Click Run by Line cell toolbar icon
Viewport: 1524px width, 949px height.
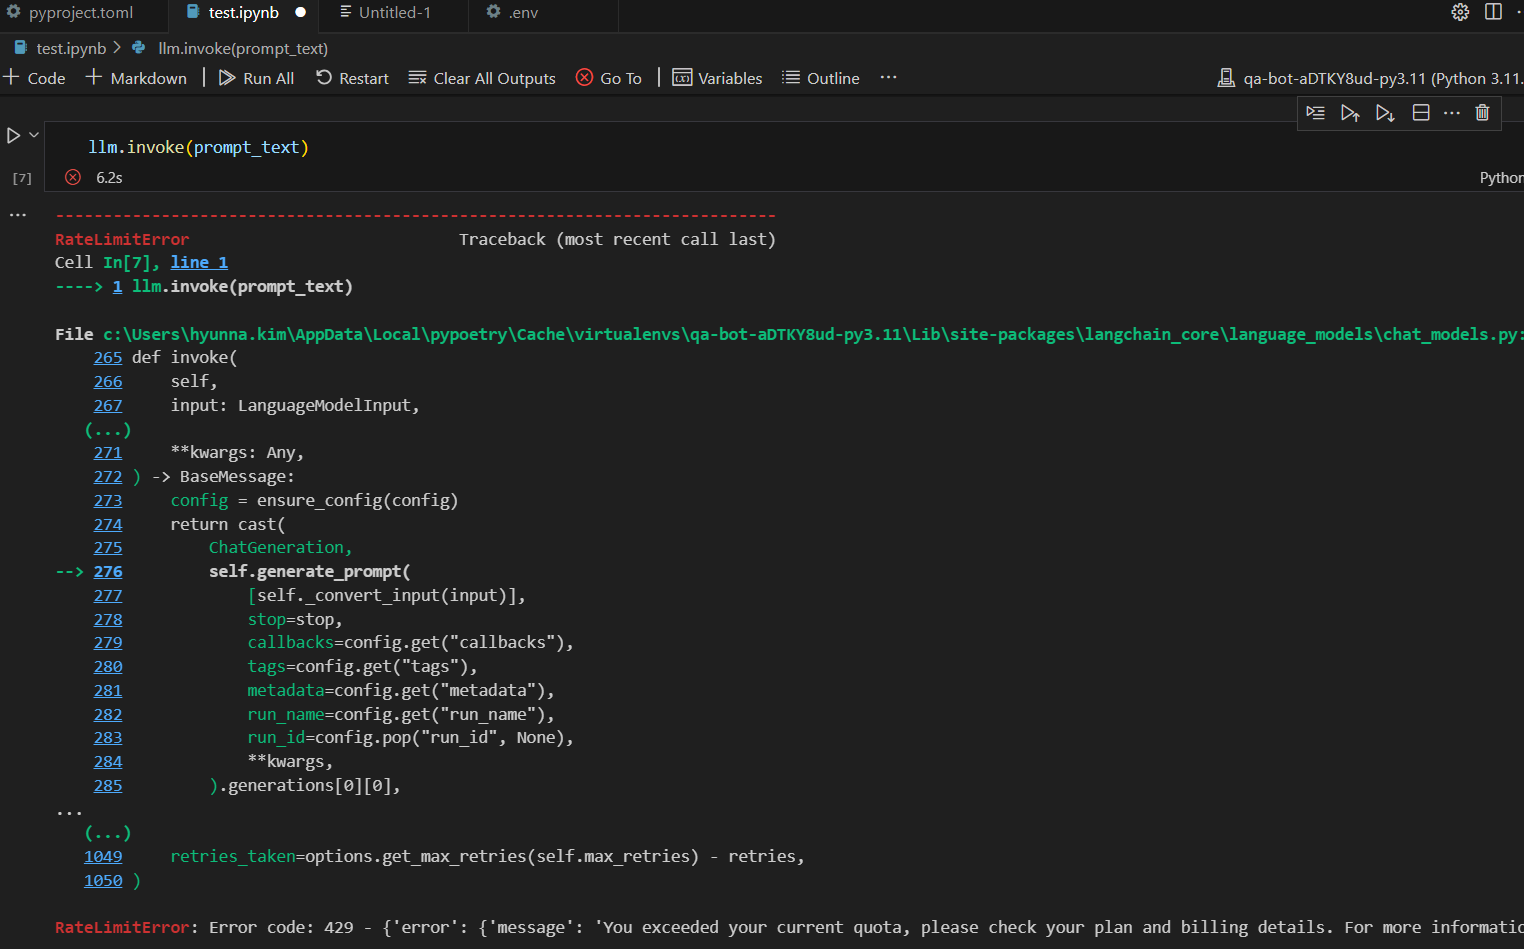pos(1316,113)
